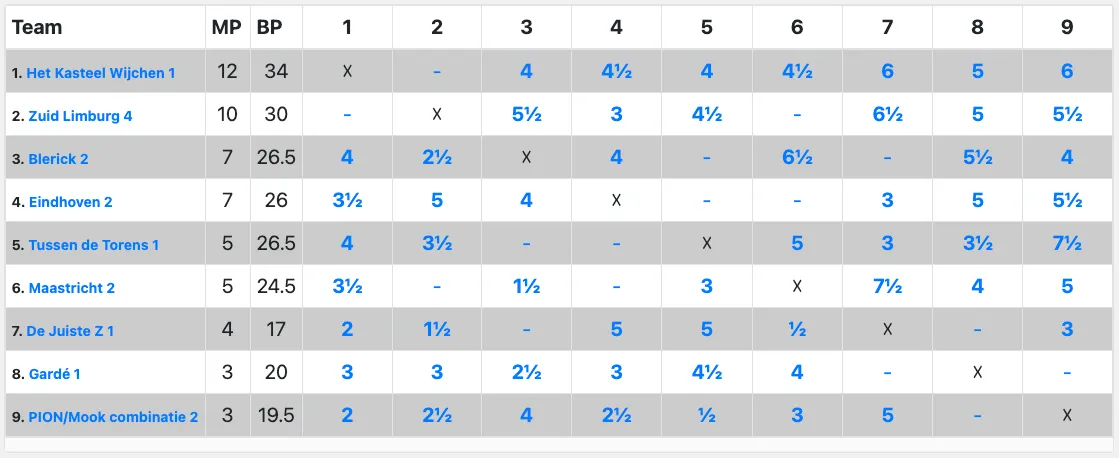Click the MP column header

tap(227, 28)
